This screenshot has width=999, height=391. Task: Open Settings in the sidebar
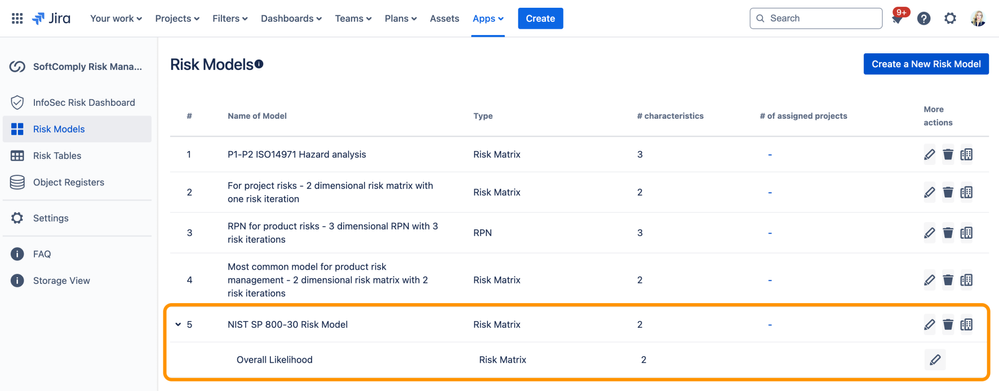tap(77, 218)
